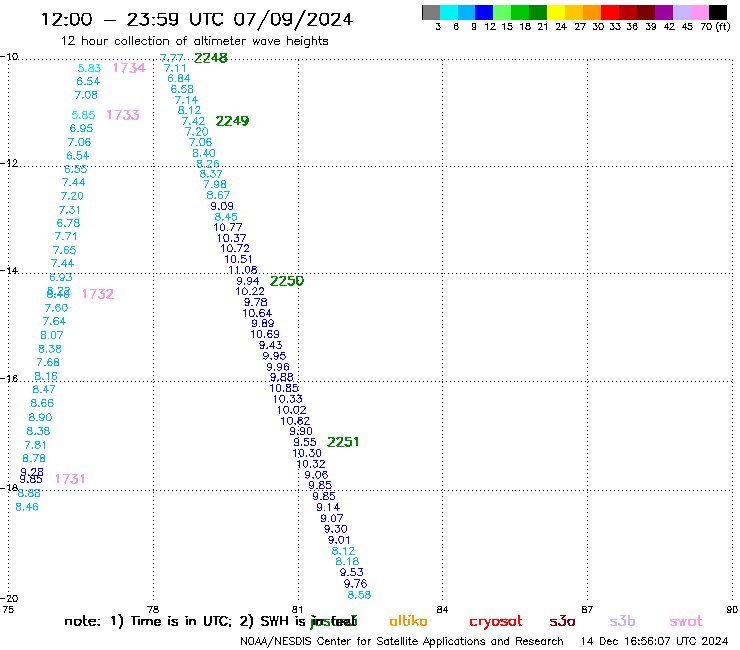
Task: Click the wave height value 8.67
Action: pyautogui.click(x=218, y=195)
